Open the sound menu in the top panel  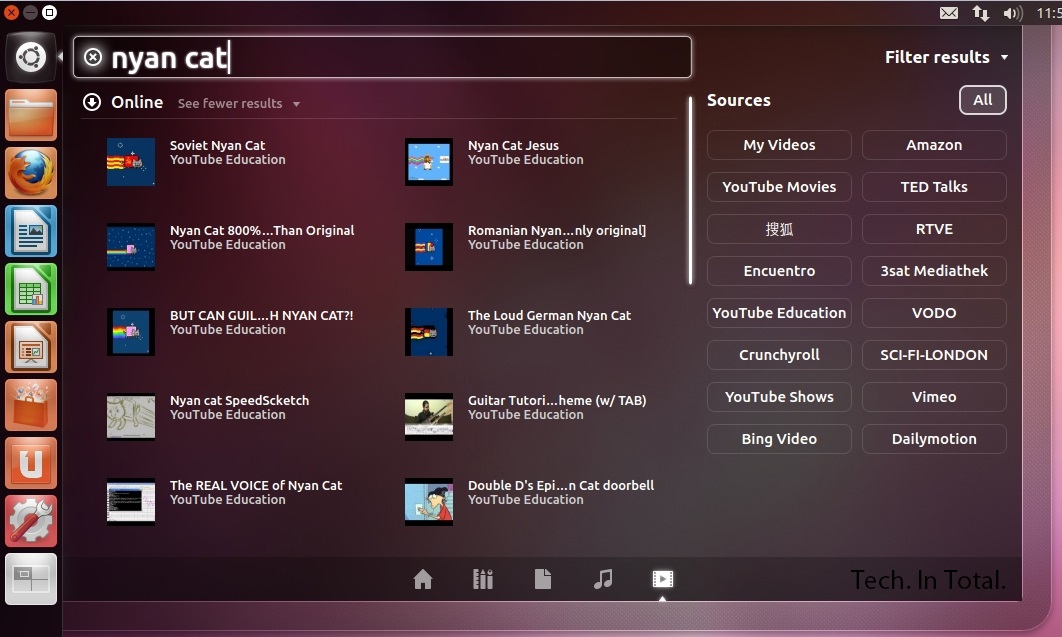[x=1012, y=13]
